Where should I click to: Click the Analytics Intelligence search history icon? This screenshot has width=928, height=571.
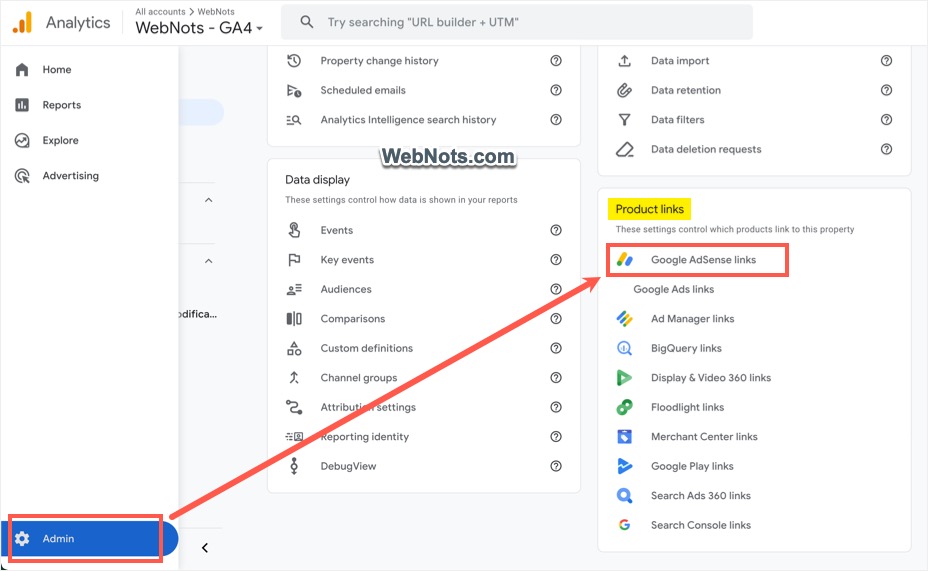pyautogui.click(x=294, y=120)
